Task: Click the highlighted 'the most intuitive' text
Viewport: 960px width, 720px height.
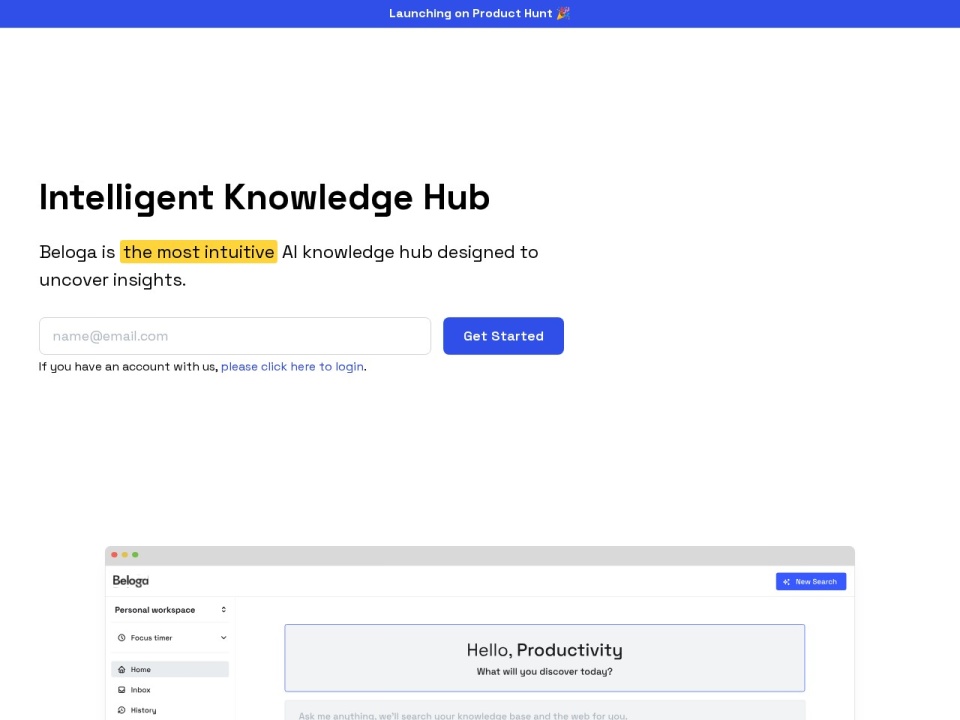Action: tap(198, 252)
